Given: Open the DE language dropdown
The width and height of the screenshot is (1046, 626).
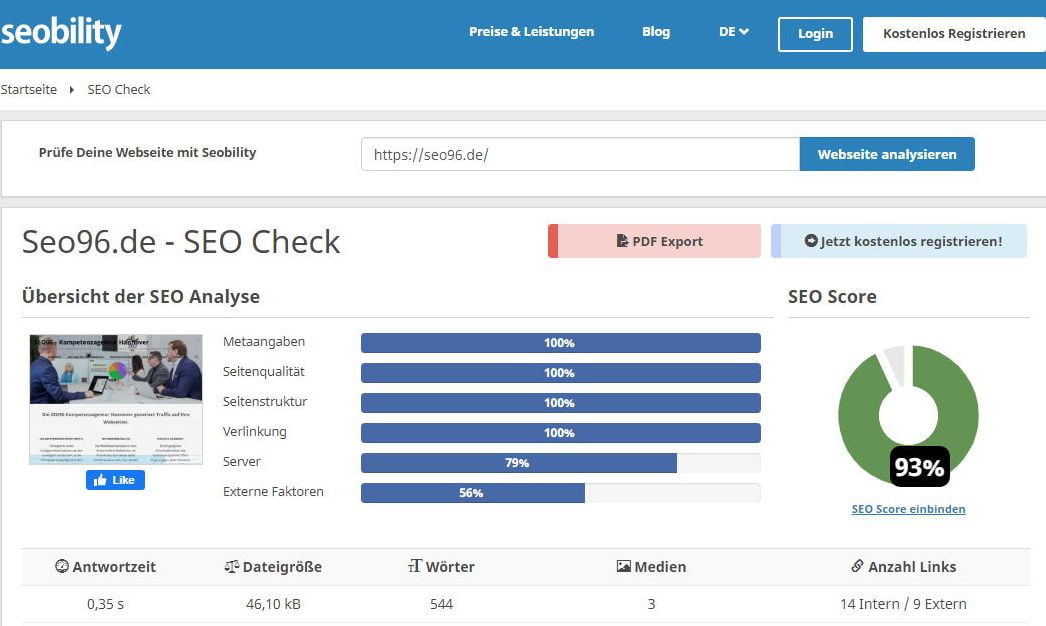Looking at the screenshot, I should [x=733, y=32].
